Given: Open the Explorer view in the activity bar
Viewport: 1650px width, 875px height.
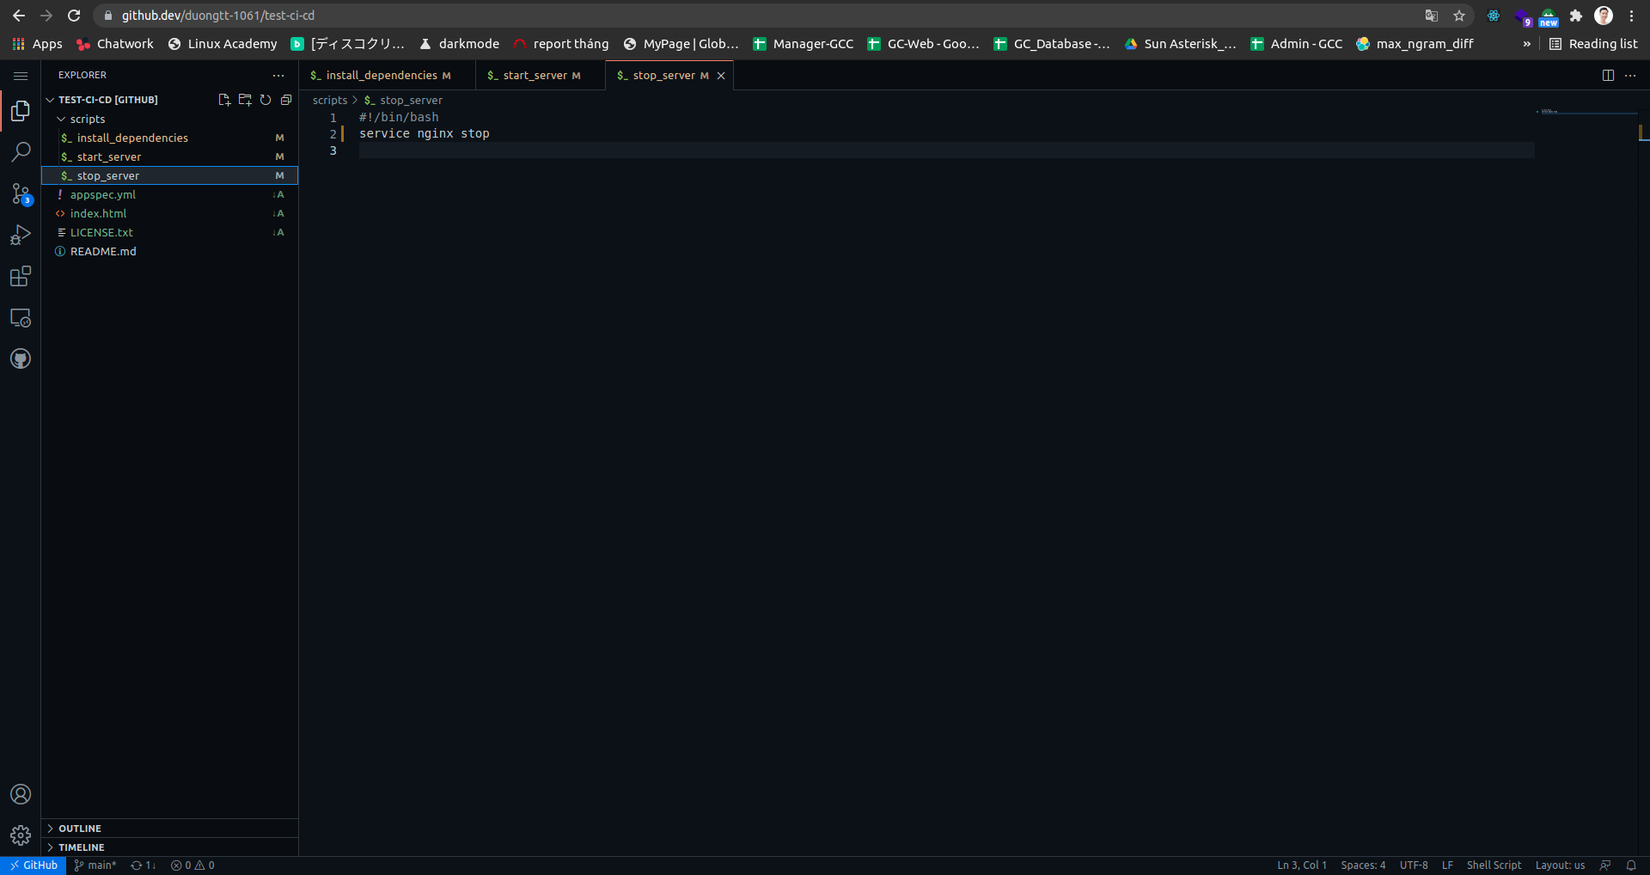Looking at the screenshot, I should [x=20, y=111].
